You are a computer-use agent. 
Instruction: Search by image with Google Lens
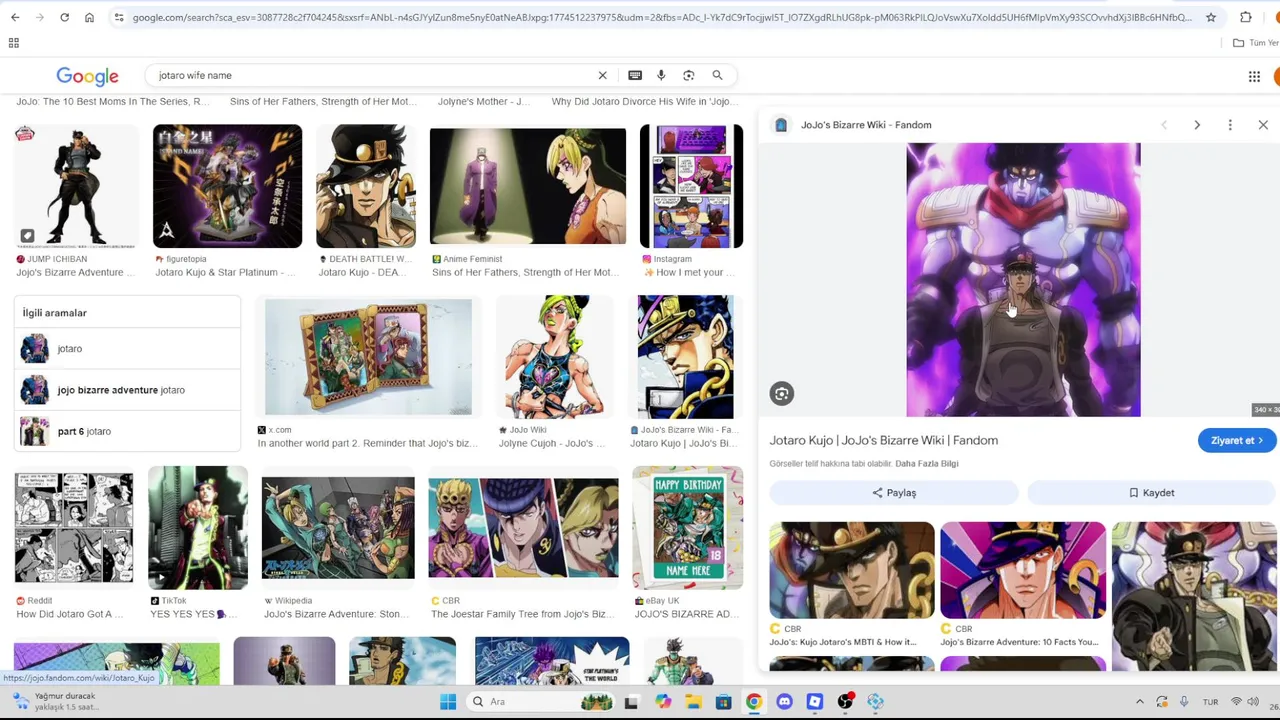(x=689, y=75)
